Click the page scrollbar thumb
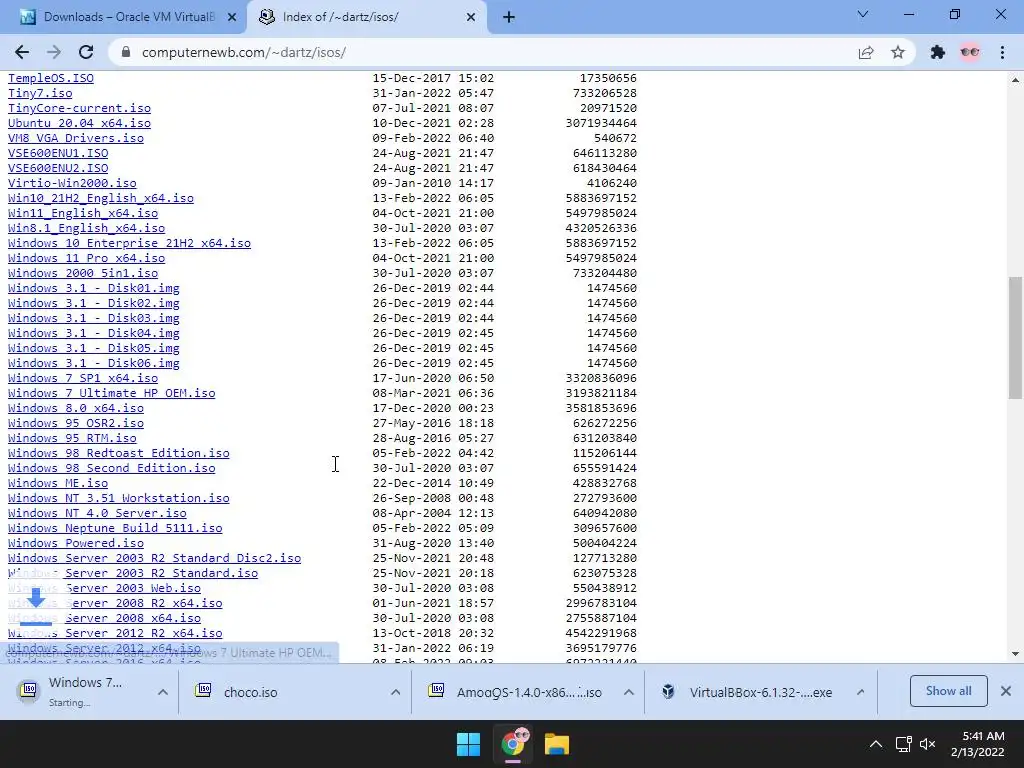The height and width of the screenshot is (768, 1024). tap(1015, 338)
